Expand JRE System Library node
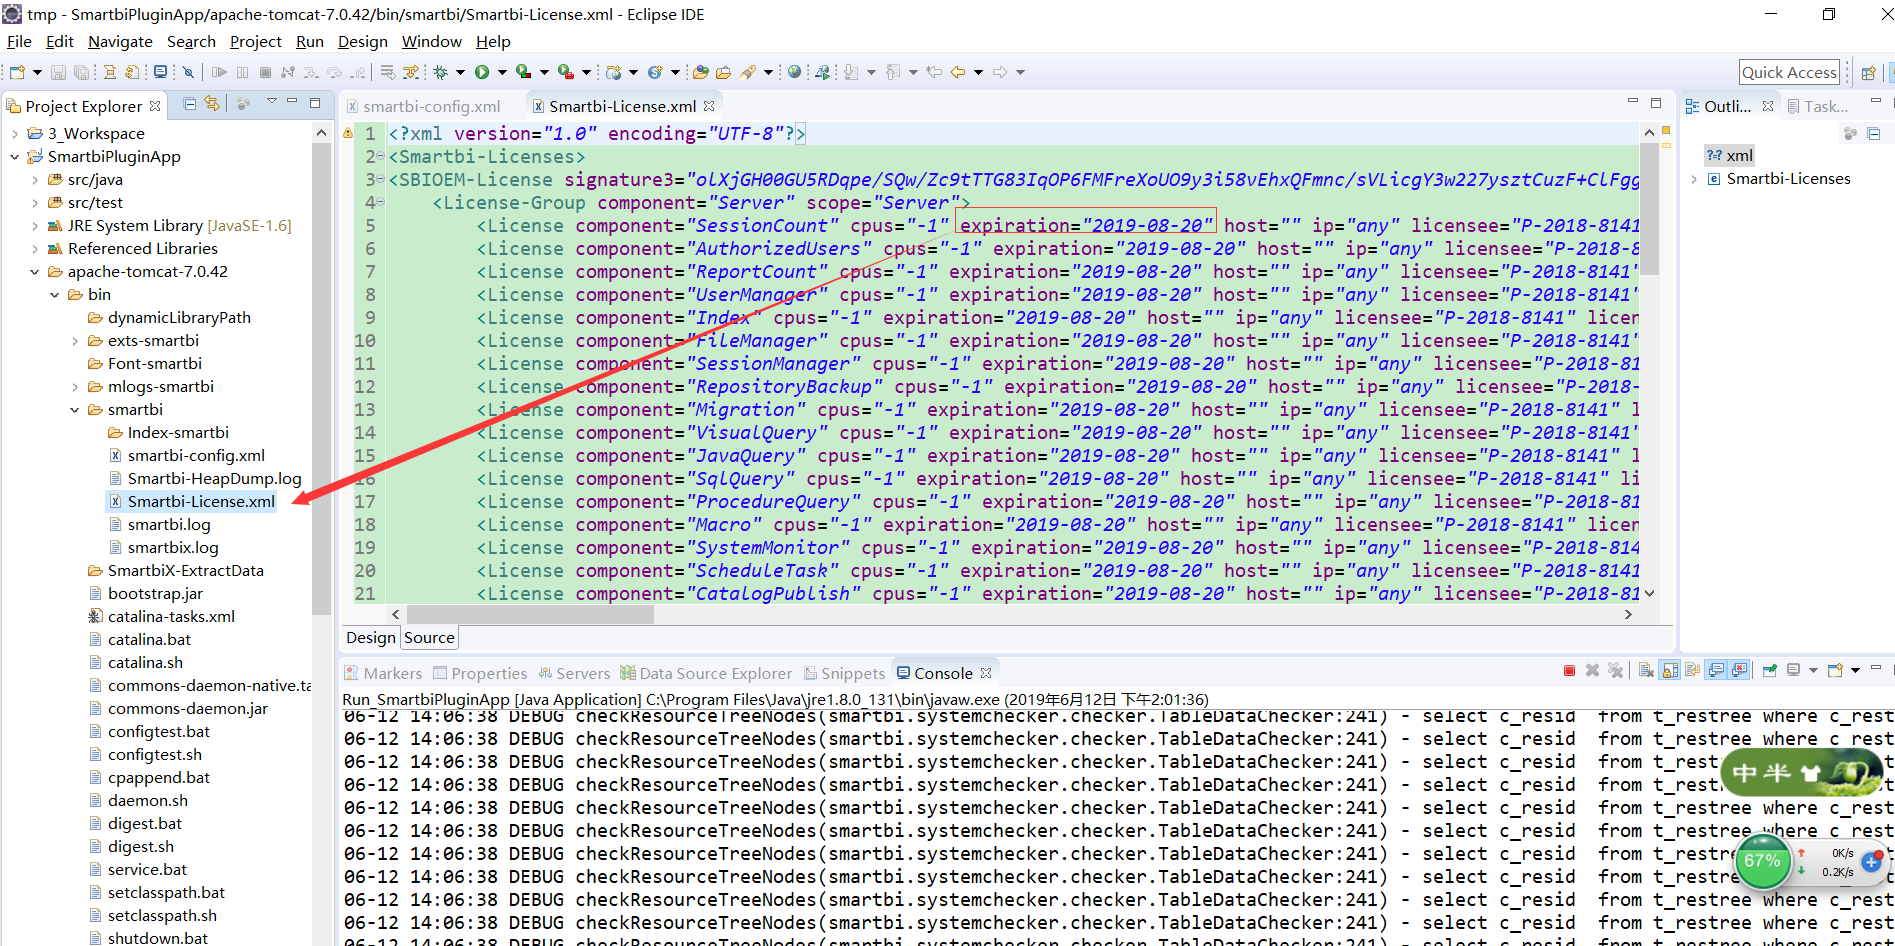The width and height of the screenshot is (1895, 946). coord(34,225)
